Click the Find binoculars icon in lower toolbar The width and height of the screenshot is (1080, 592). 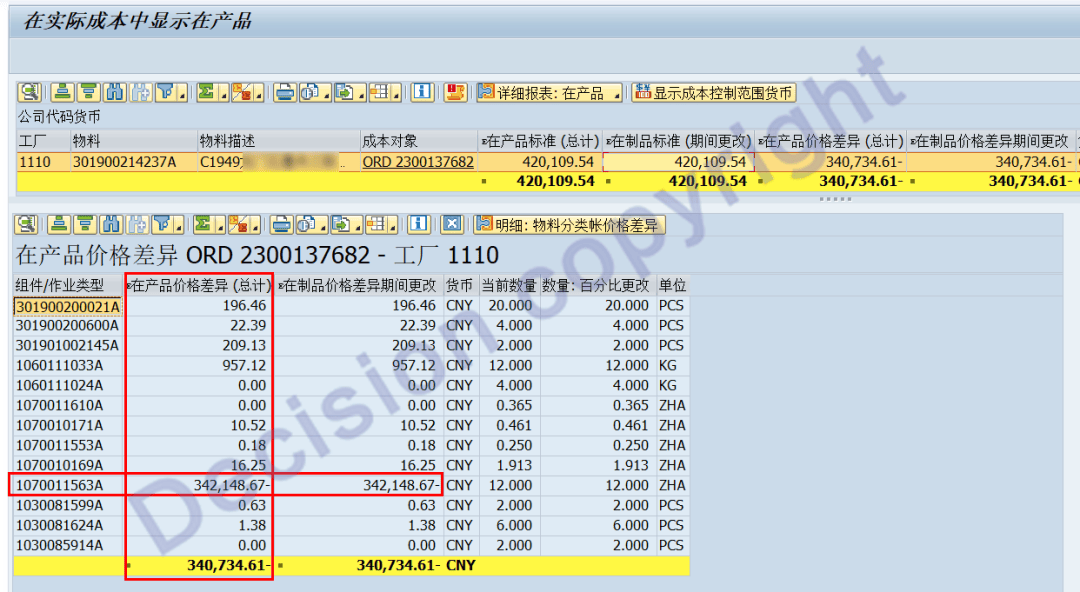click(114, 225)
